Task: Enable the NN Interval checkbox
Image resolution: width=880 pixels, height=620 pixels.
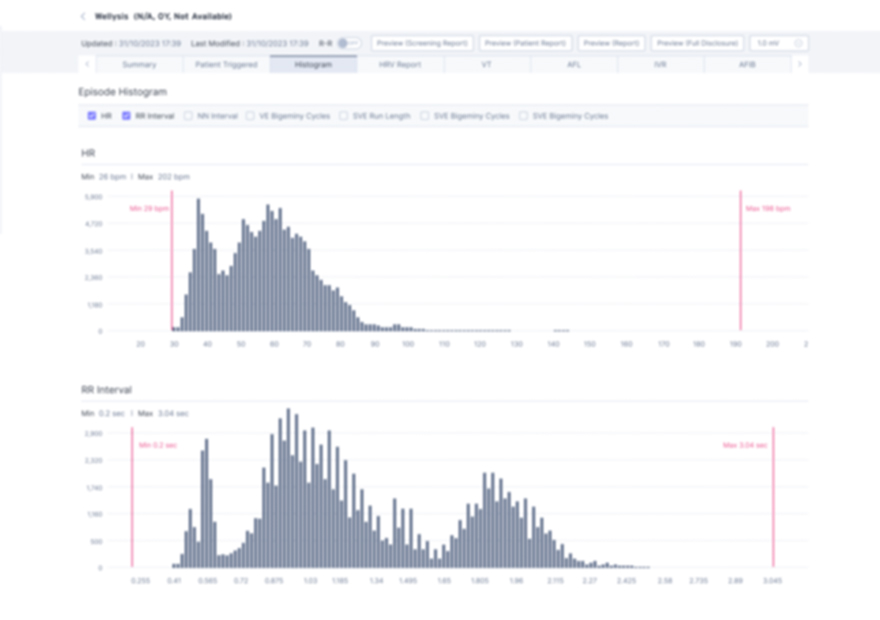Action: tap(188, 116)
